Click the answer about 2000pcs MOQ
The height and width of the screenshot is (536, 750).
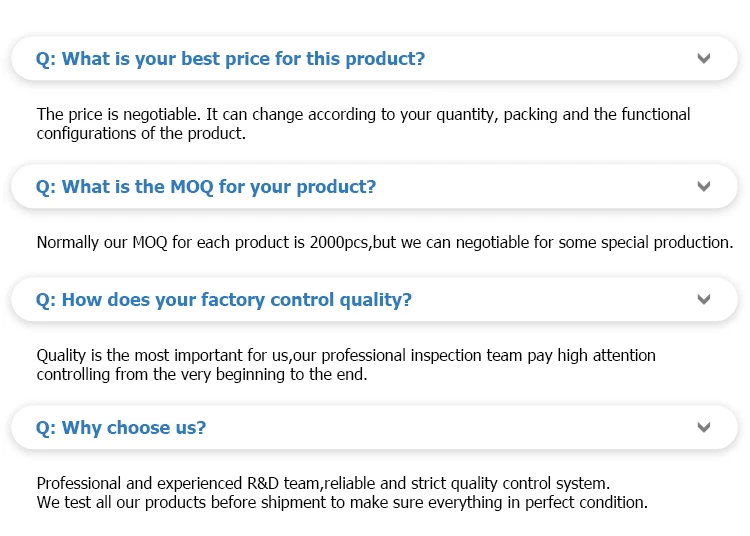click(384, 243)
